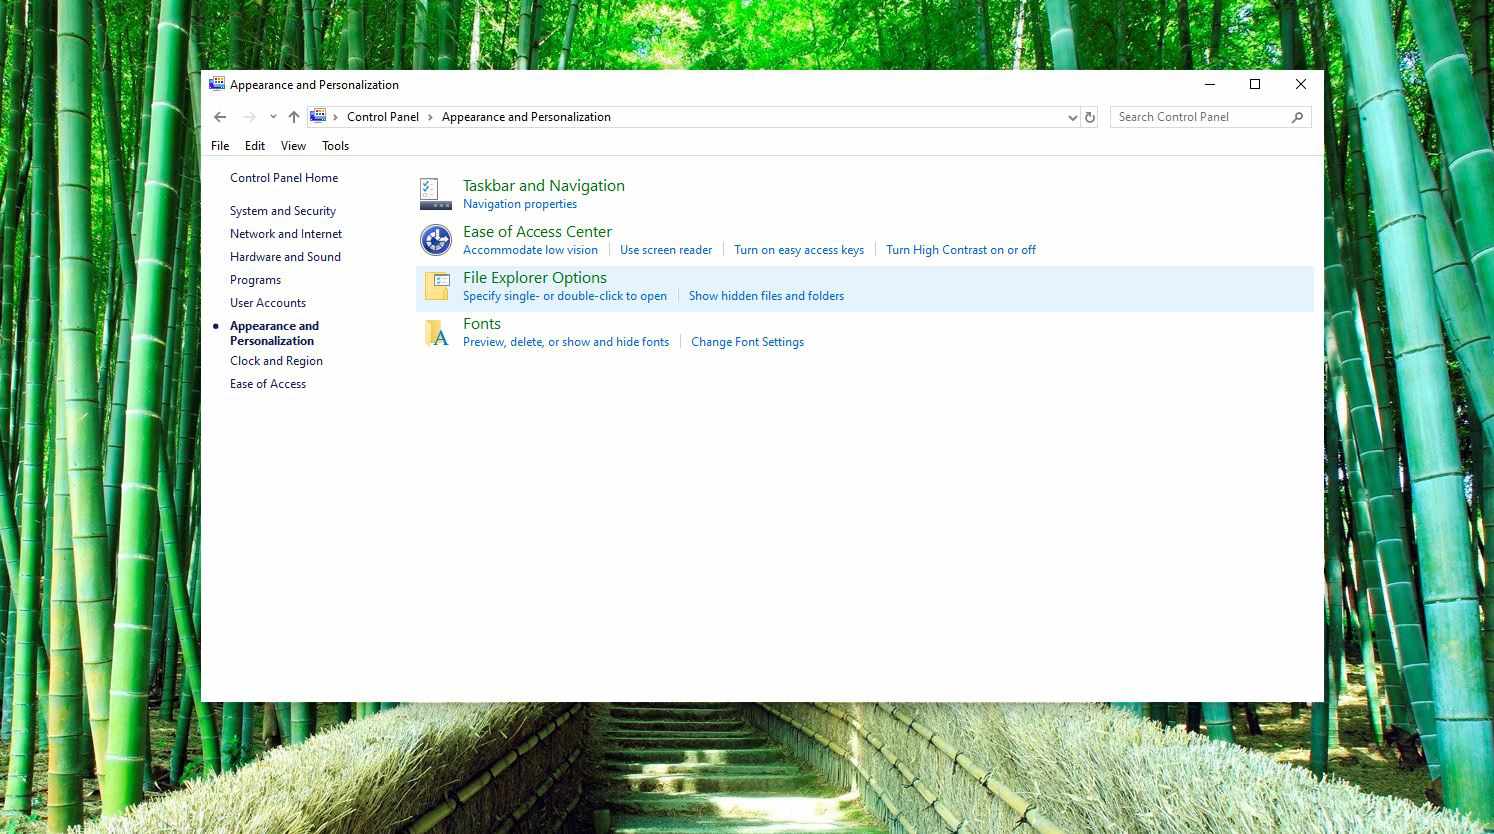
Task: Refresh the Control Panel view
Action: click(x=1090, y=117)
